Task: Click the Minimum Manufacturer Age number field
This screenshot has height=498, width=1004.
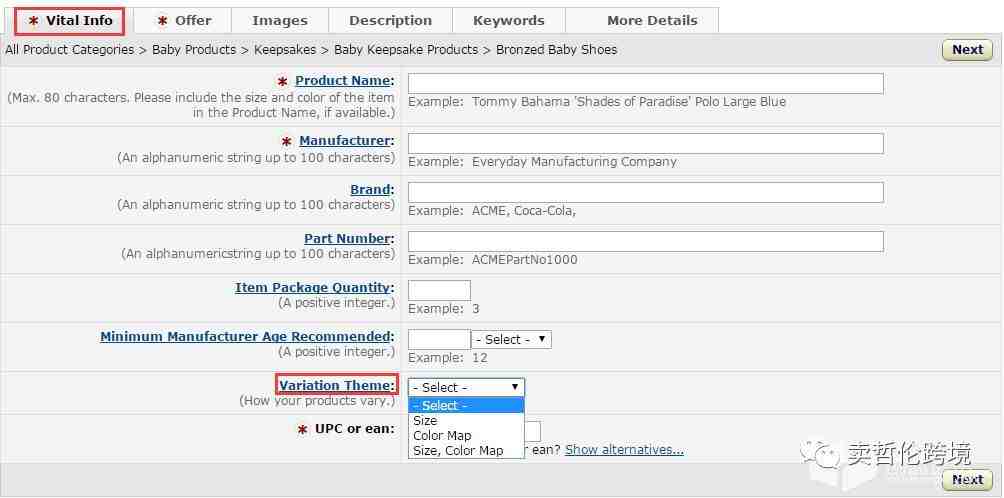Action: coord(439,339)
